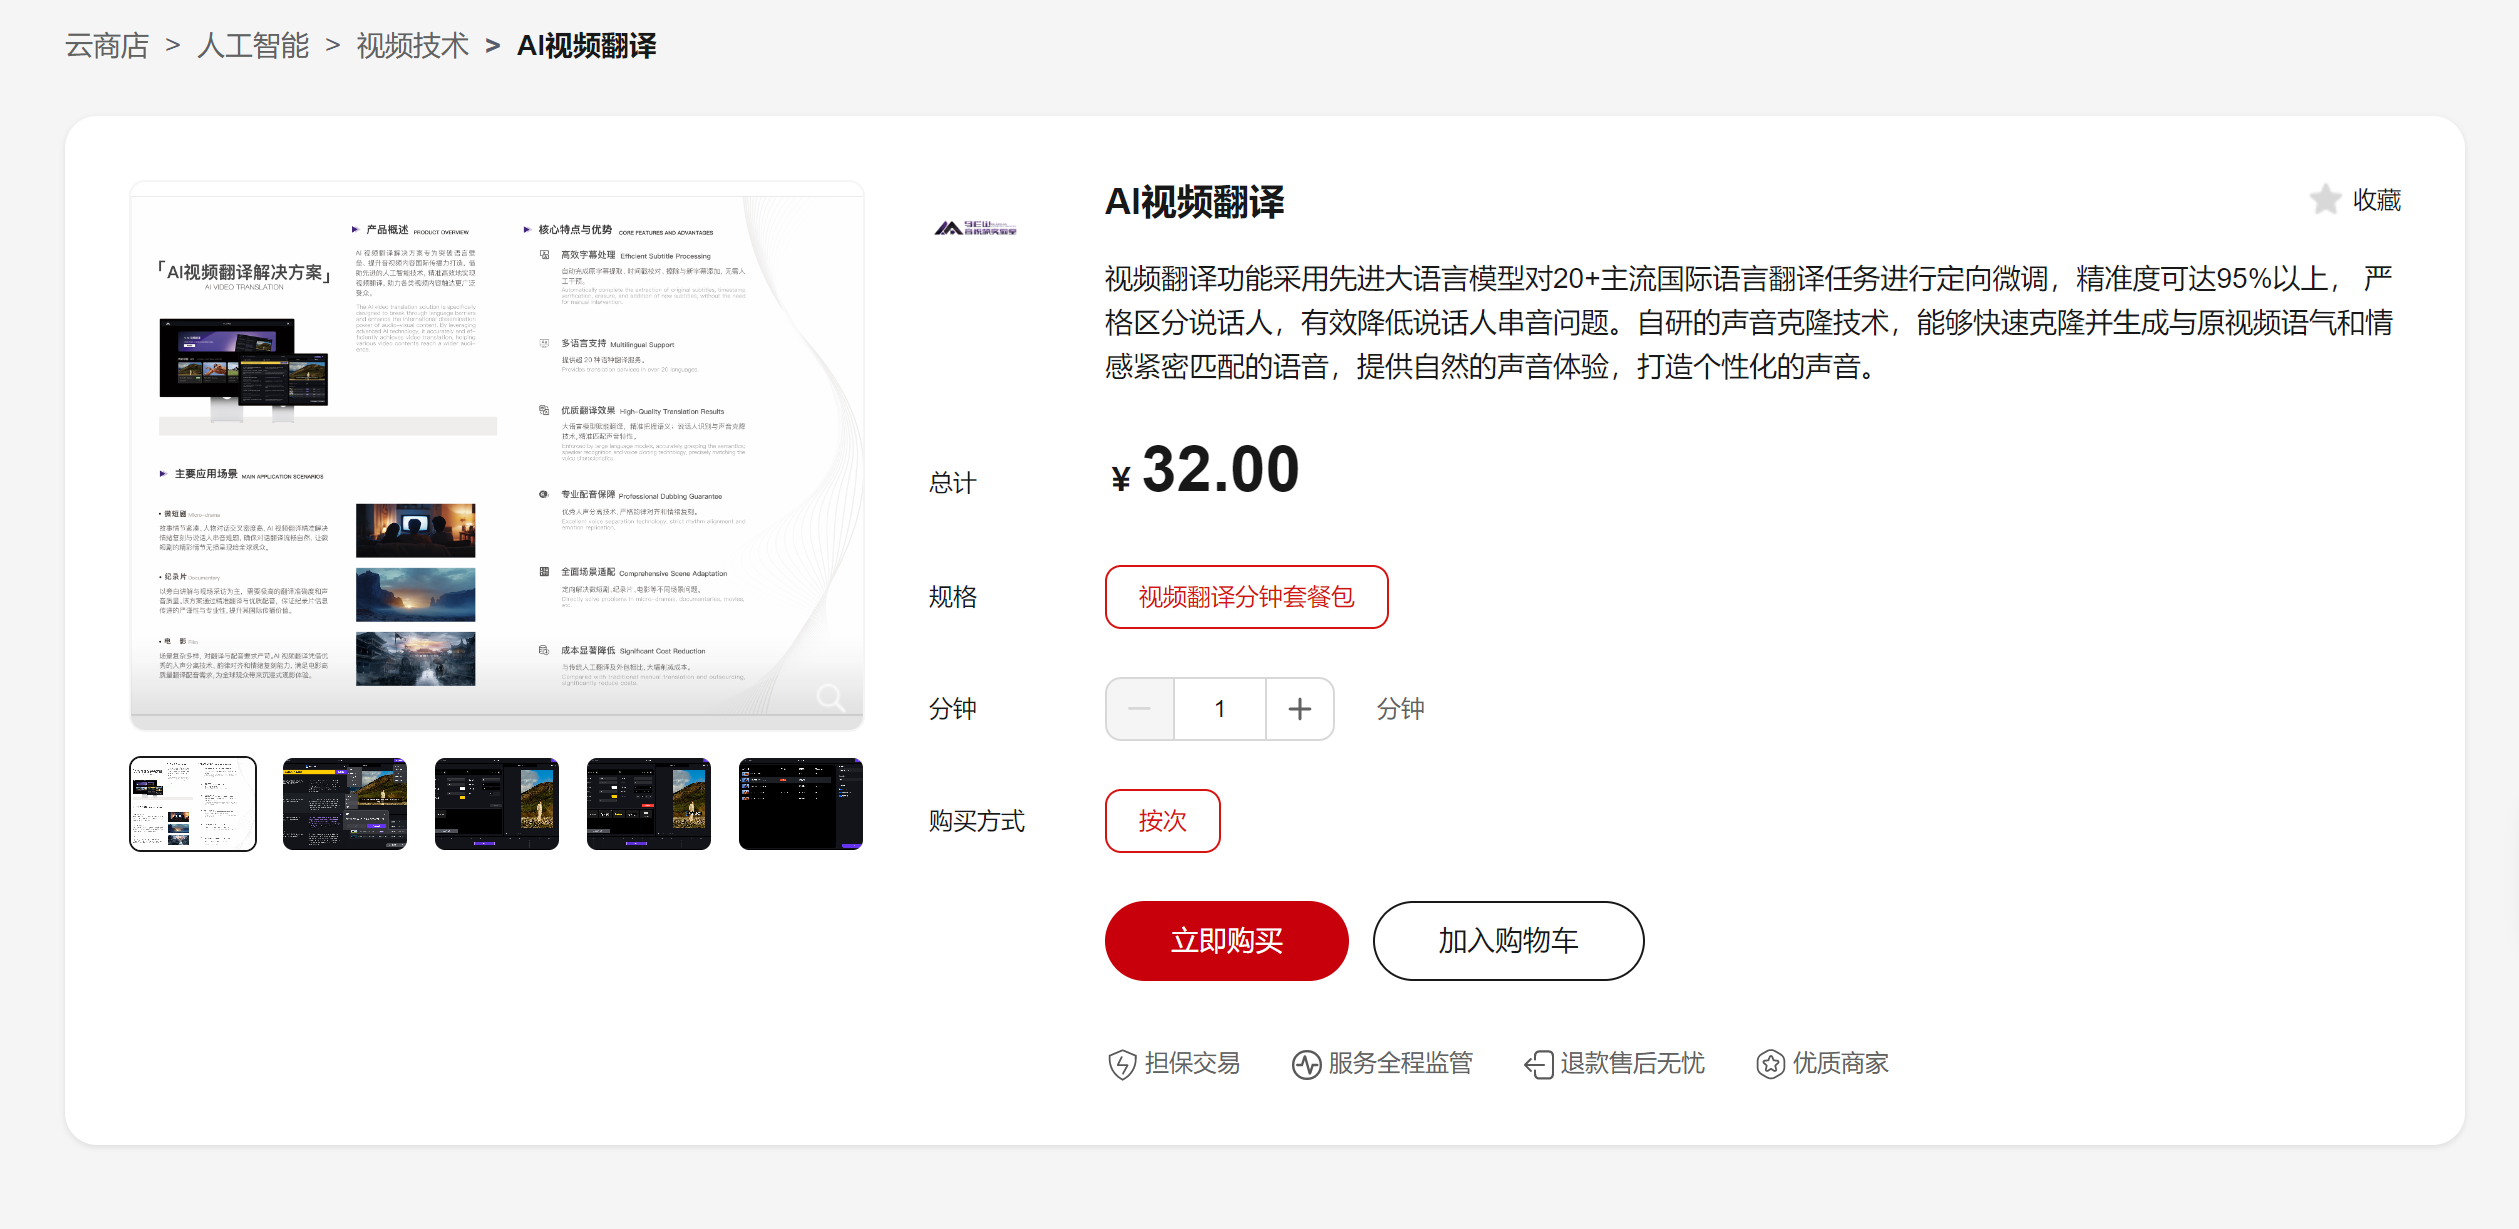Increase minutes using the plus stepper
This screenshot has height=1229, width=2519.
click(1299, 708)
